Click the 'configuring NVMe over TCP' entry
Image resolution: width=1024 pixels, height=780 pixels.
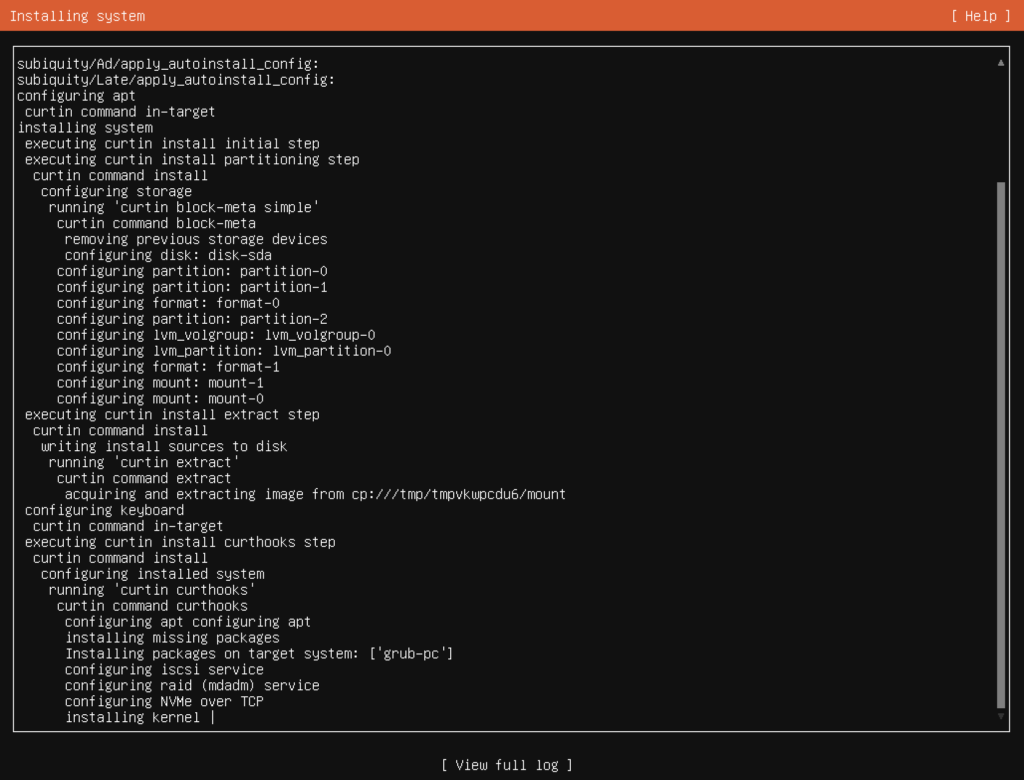tap(172, 701)
